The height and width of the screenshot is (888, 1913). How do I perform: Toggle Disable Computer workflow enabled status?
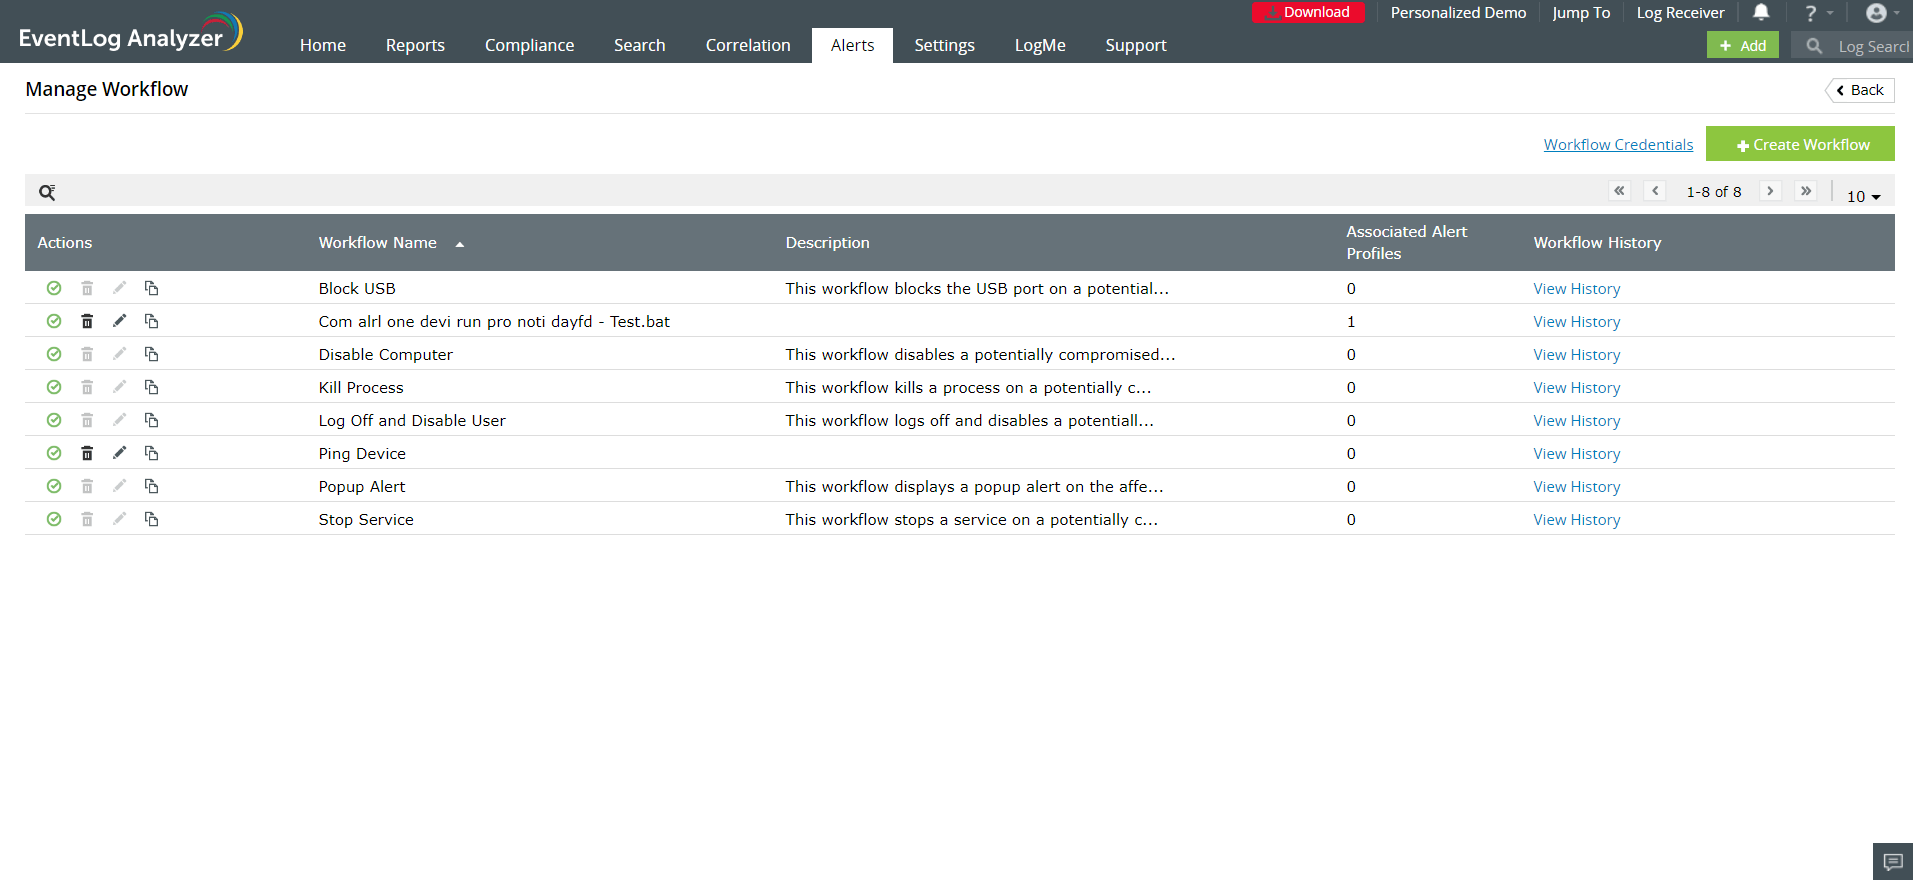coord(54,354)
